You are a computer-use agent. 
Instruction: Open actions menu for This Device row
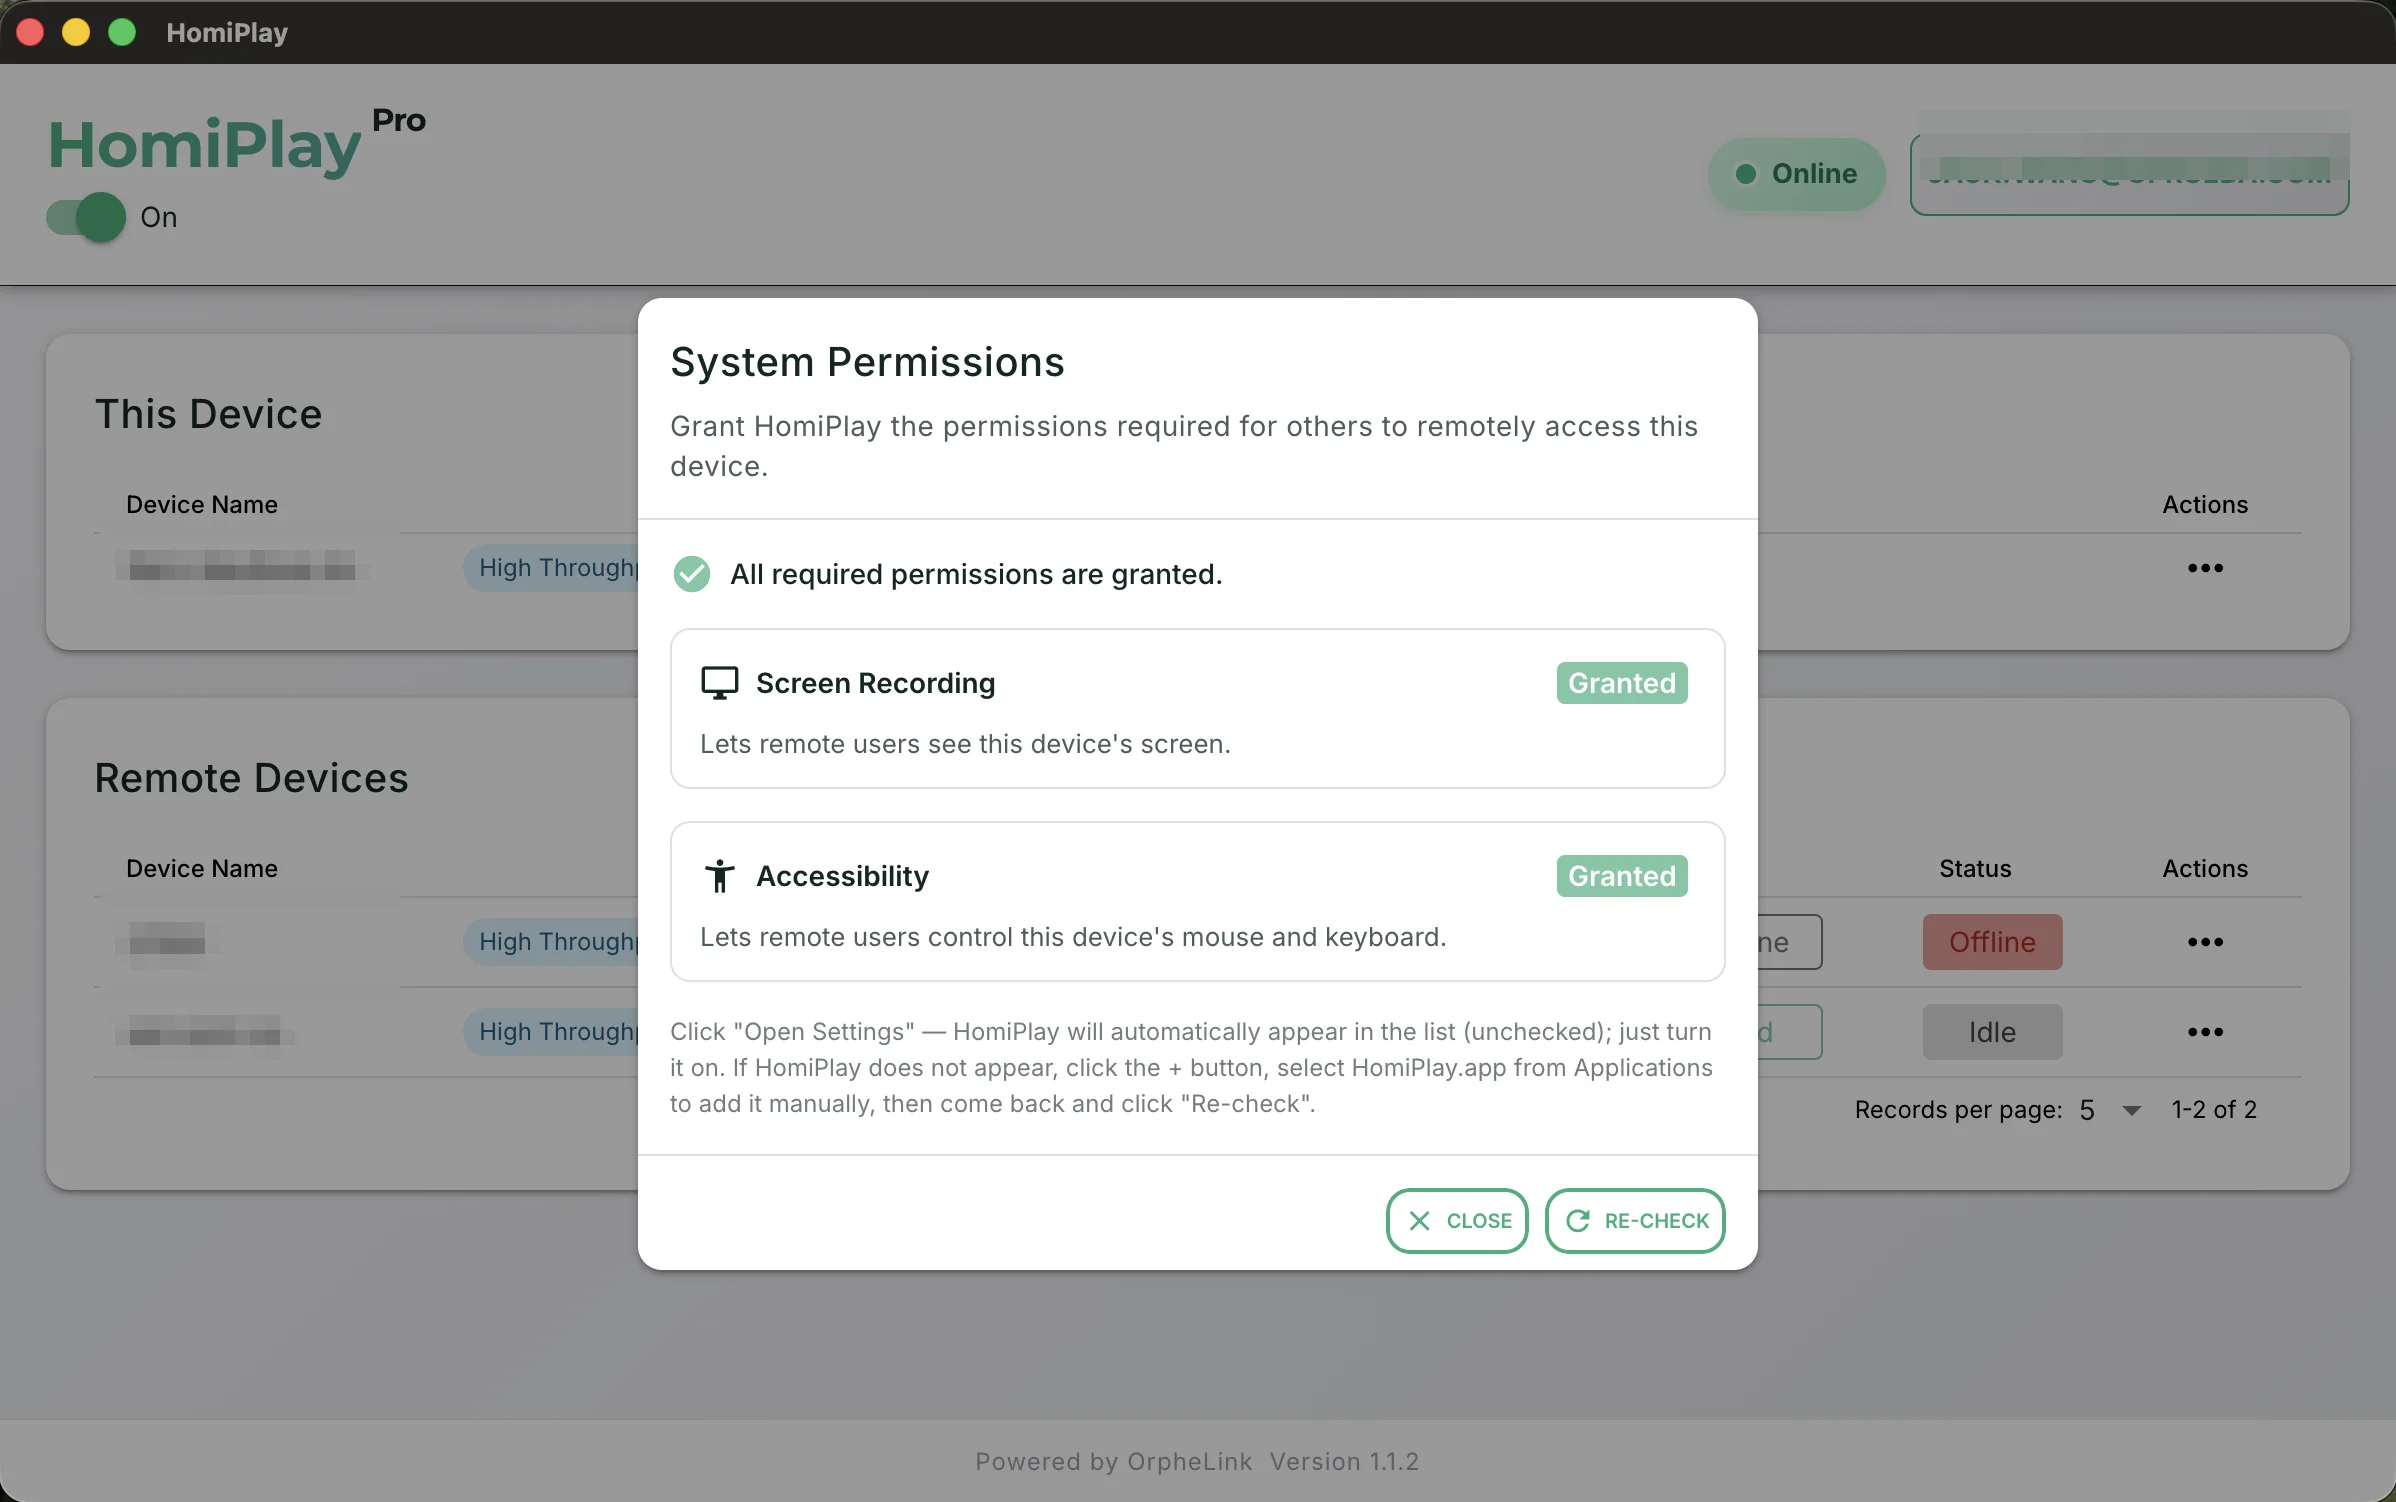pyautogui.click(x=2205, y=568)
